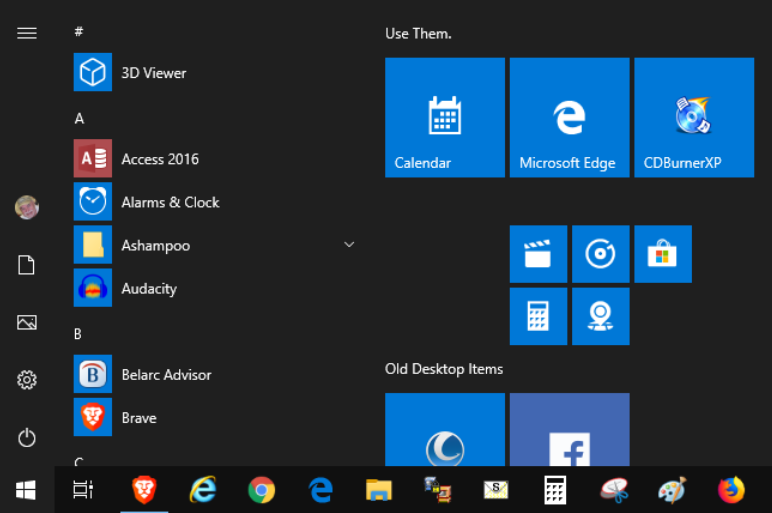Open Calculator on the taskbar
Image resolution: width=772 pixels, height=513 pixels.
pyautogui.click(x=555, y=490)
